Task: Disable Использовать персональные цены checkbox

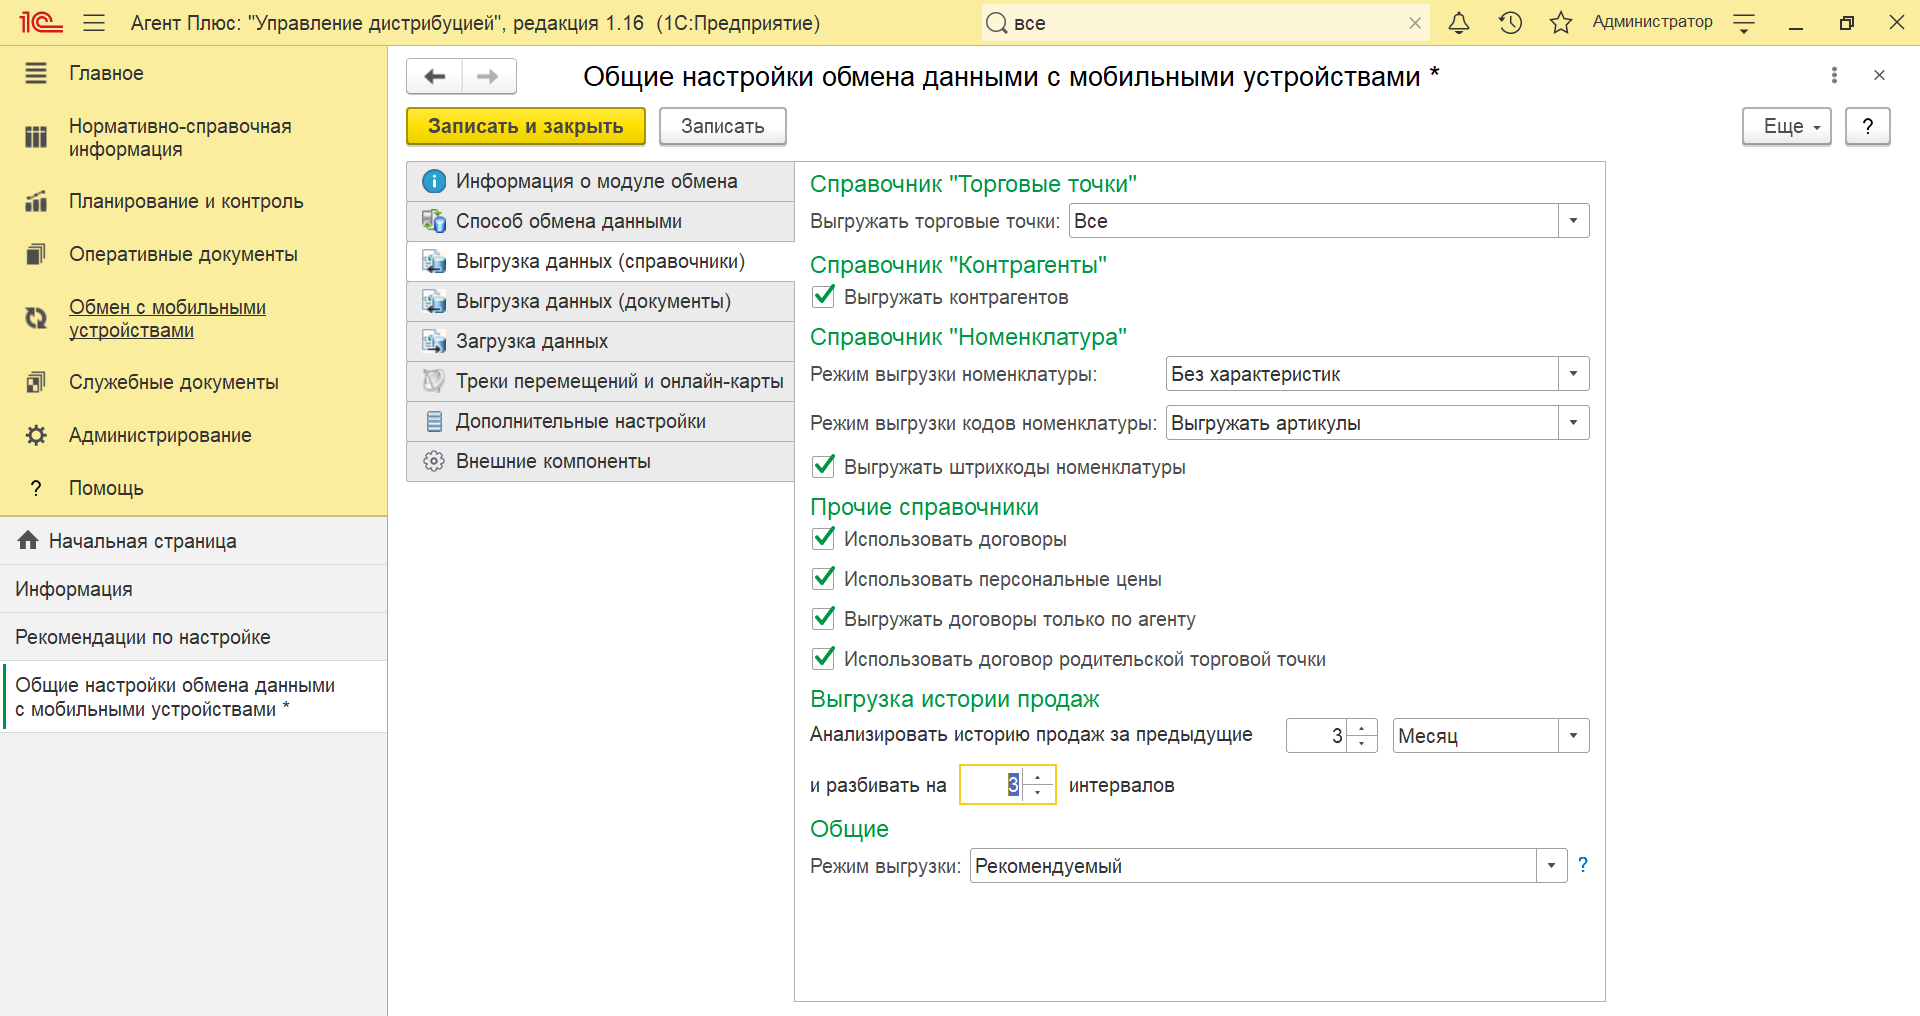Action: pyautogui.click(x=824, y=578)
